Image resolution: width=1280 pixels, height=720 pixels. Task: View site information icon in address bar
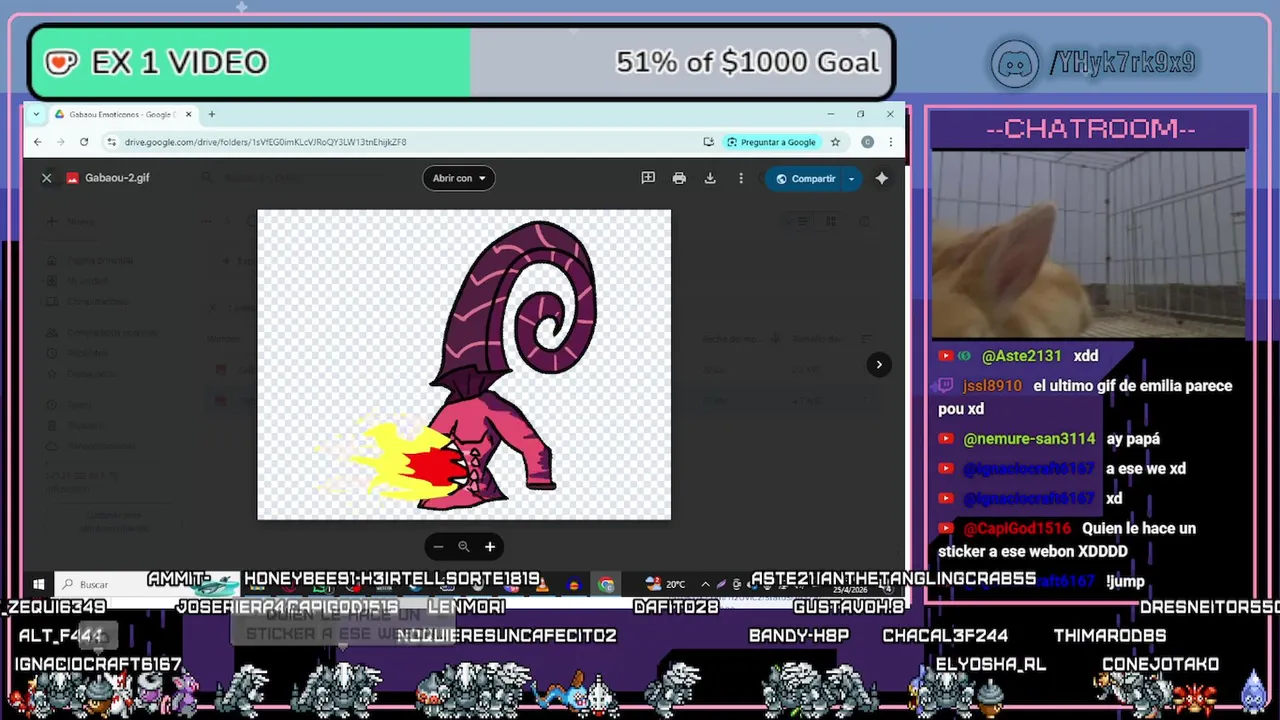111,142
